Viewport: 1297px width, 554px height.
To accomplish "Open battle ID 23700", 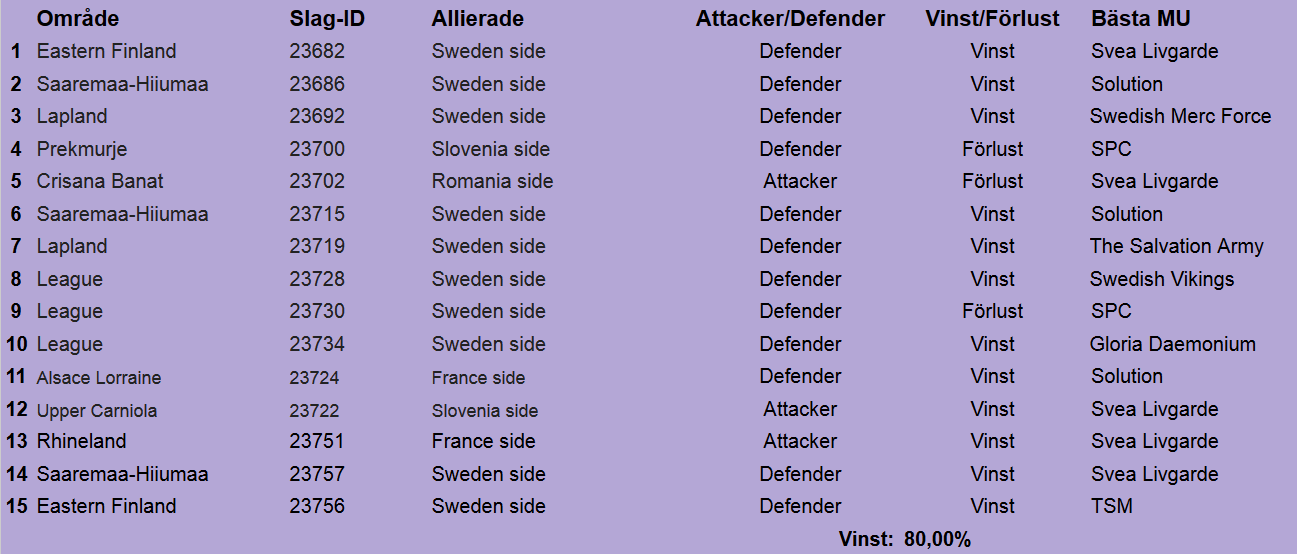I will coord(317,149).
